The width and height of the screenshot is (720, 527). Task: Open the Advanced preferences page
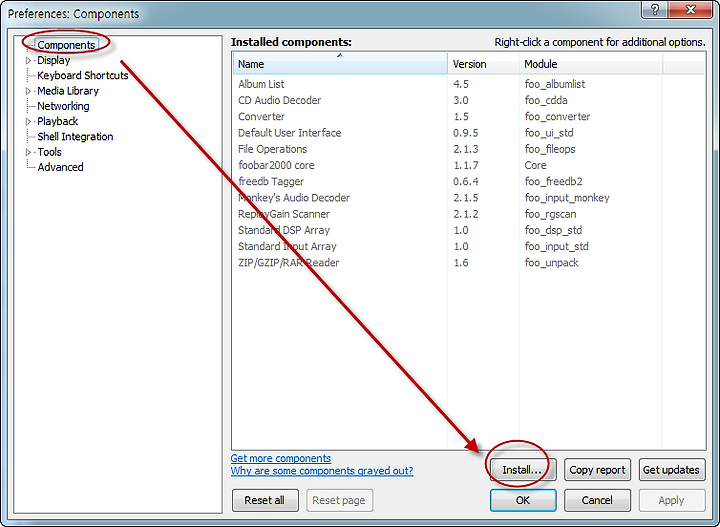(61, 167)
